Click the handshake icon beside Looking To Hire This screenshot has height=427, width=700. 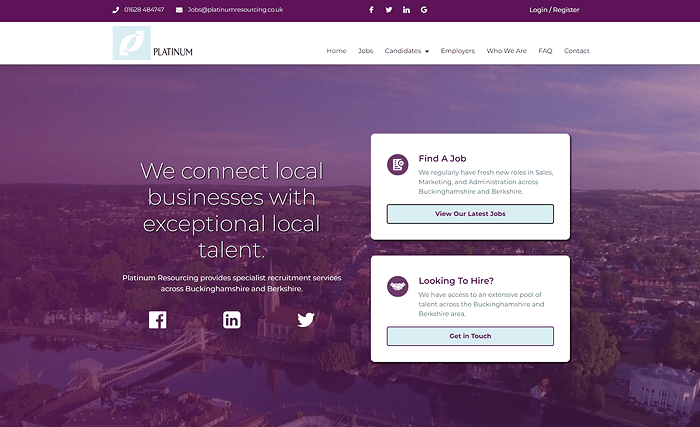[398, 286]
